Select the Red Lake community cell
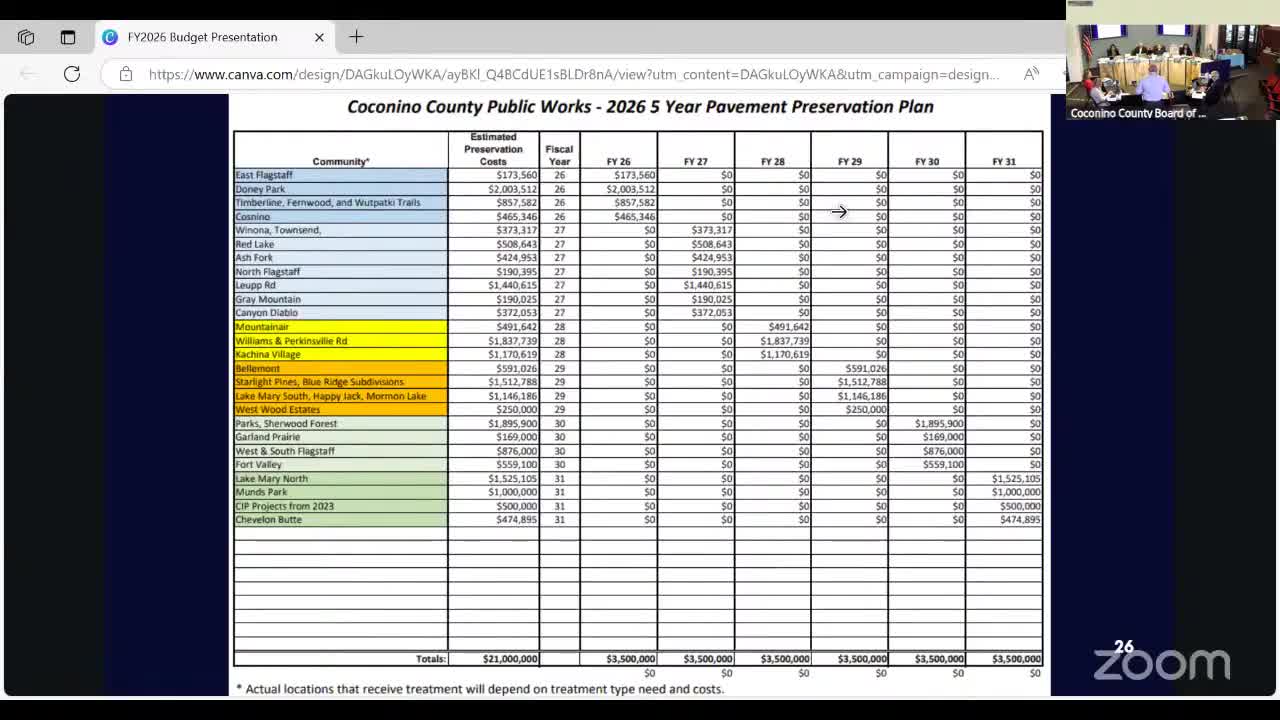Screen dimensions: 1280x720 click(x=341, y=244)
